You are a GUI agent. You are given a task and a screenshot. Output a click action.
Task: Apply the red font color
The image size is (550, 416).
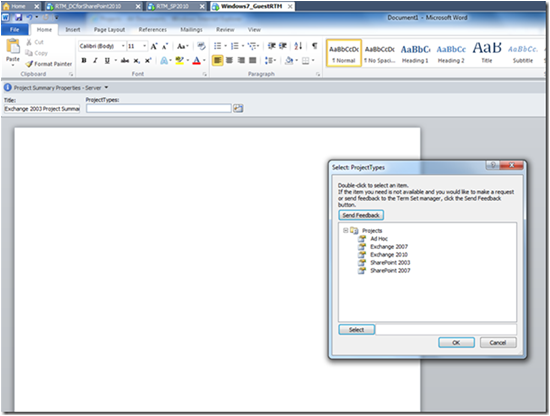[196, 60]
